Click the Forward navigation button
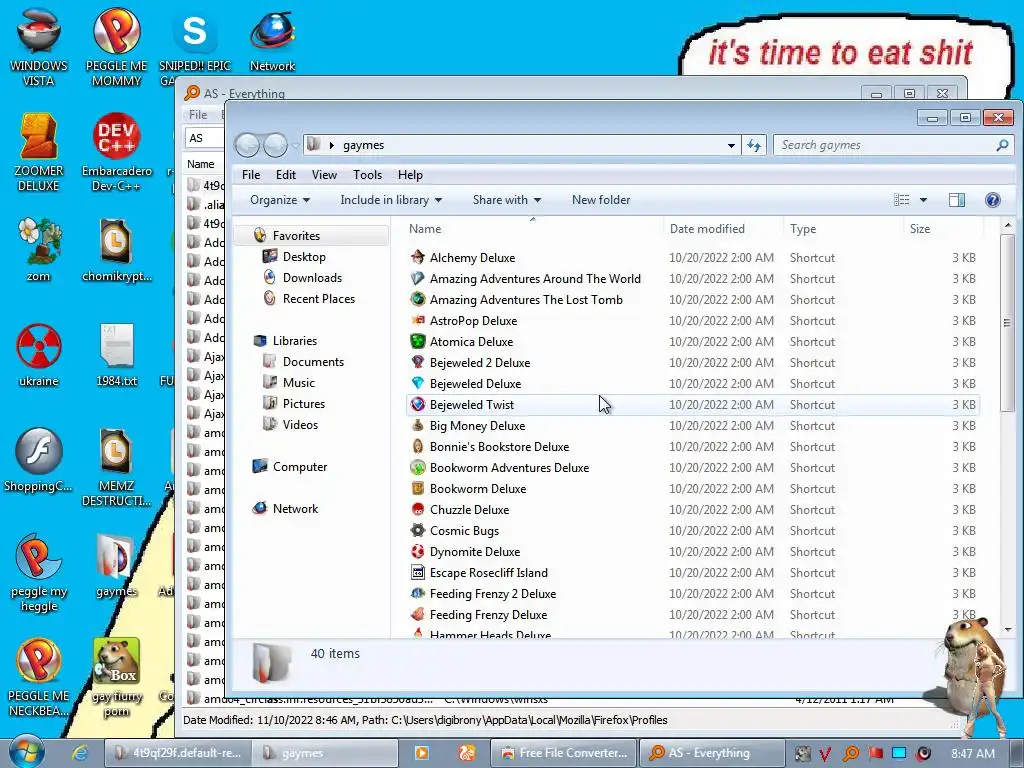1024x768 pixels. (275, 145)
